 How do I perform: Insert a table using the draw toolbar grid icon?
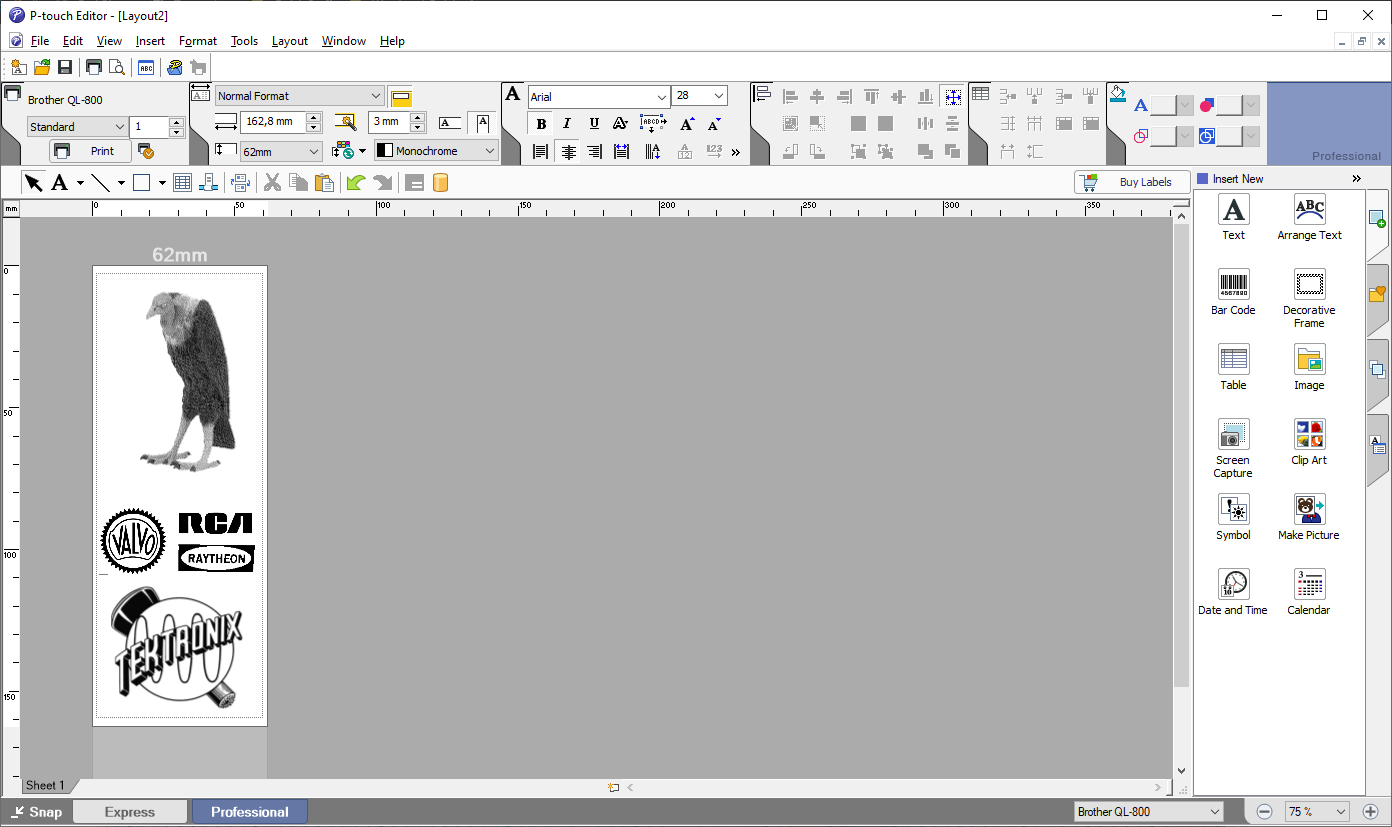182,183
